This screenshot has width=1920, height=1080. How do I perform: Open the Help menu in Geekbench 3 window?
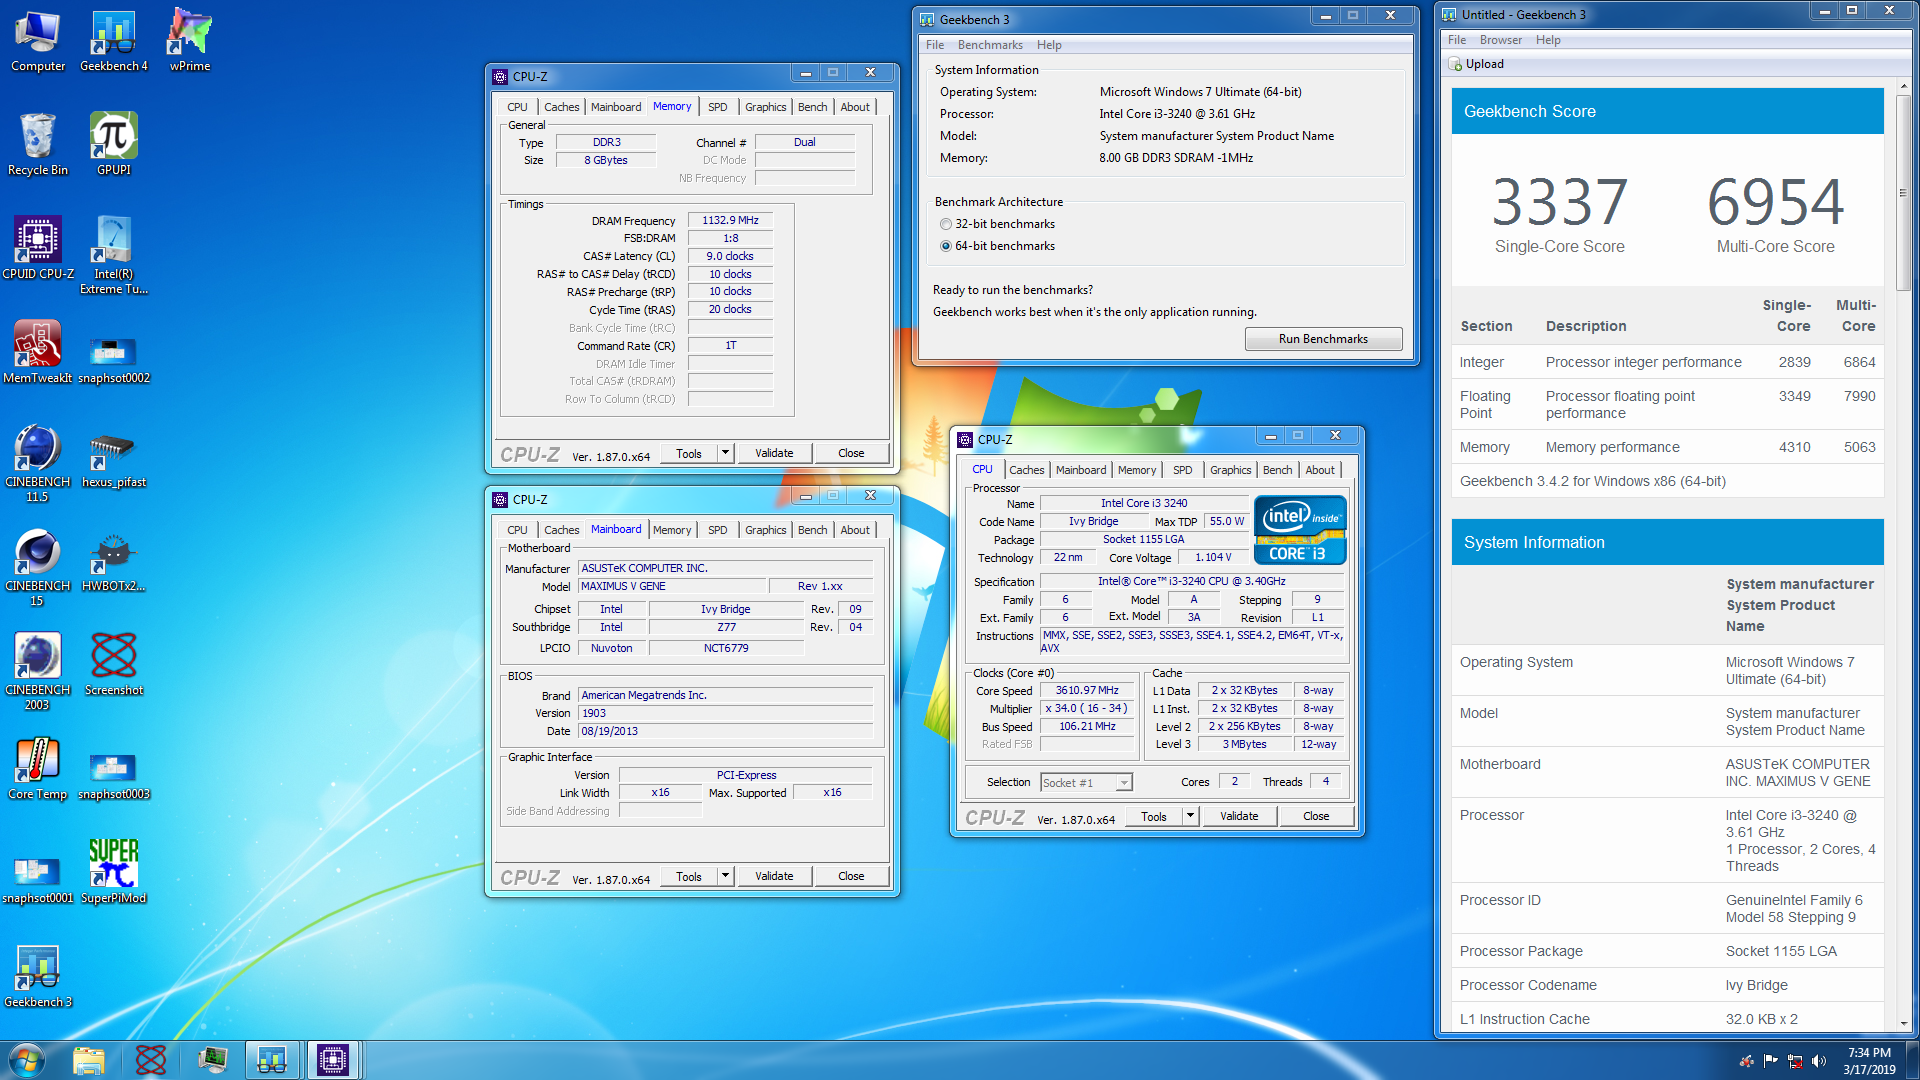click(1049, 45)
